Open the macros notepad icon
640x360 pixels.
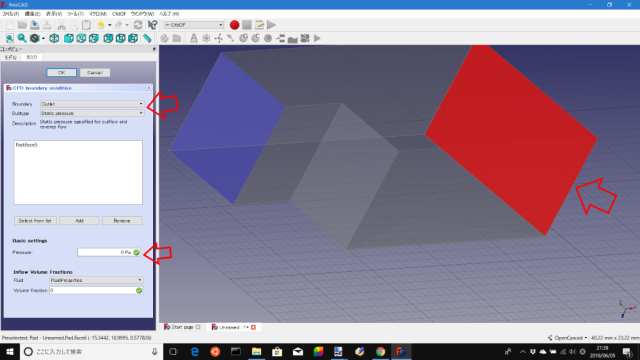coord(259,25)
